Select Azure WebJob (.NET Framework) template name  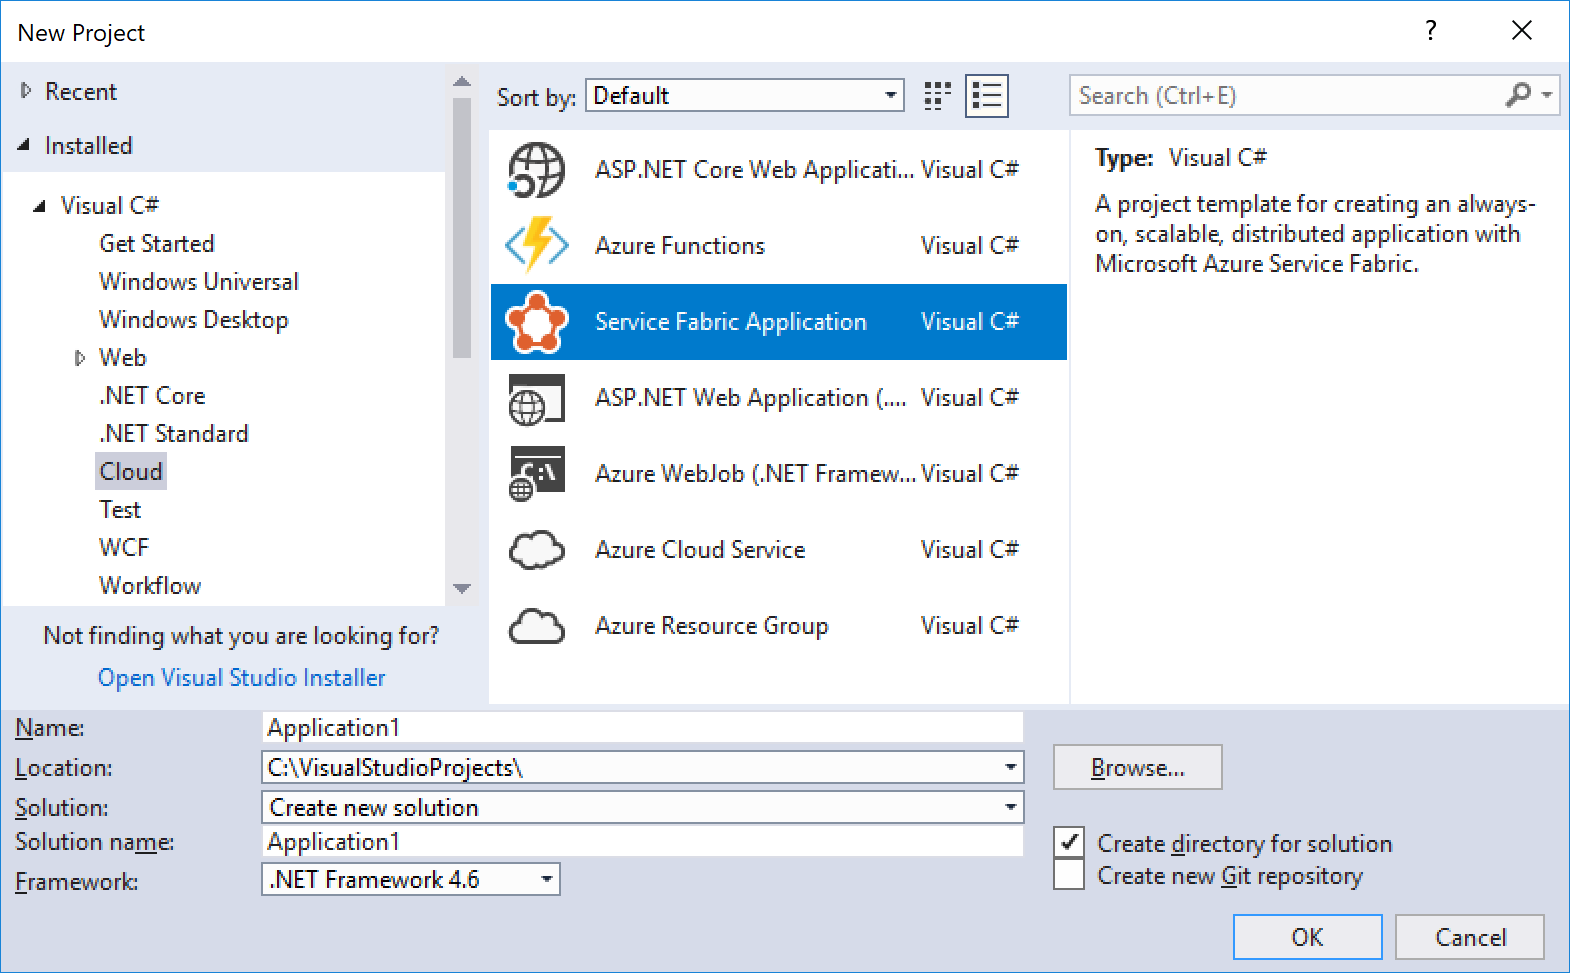coord(756,474)
